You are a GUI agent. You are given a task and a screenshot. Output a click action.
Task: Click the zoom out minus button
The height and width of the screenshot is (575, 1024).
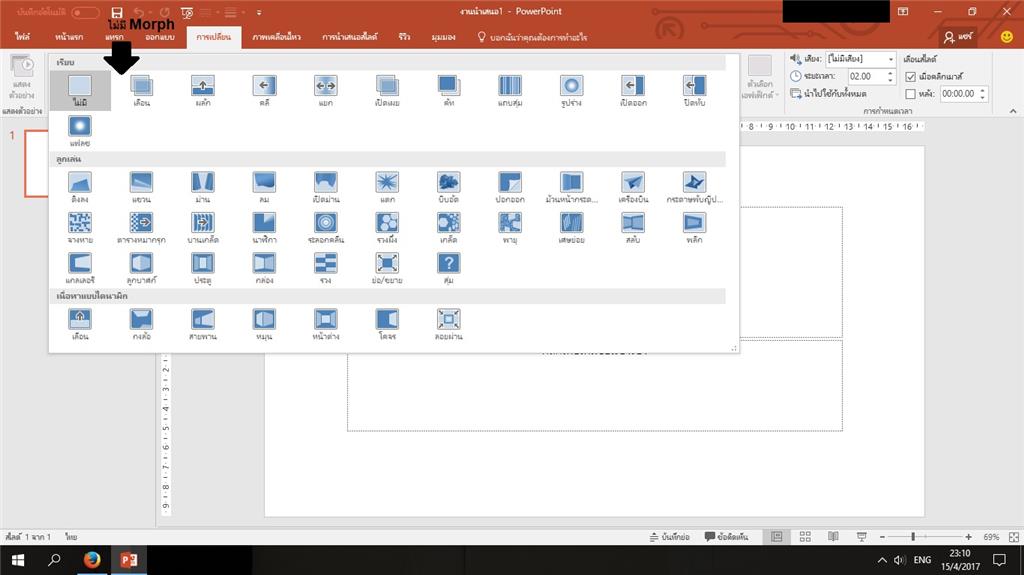pos(882,536)
